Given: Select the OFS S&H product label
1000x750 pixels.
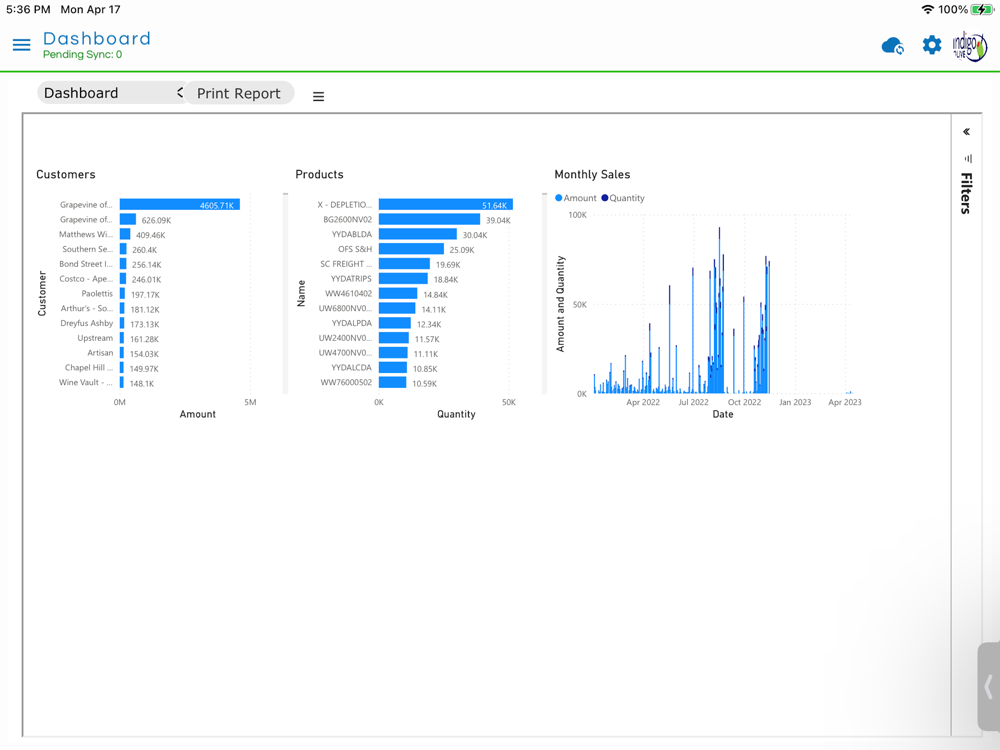Looking at the screenshot, I should click(x=355, y=249).
